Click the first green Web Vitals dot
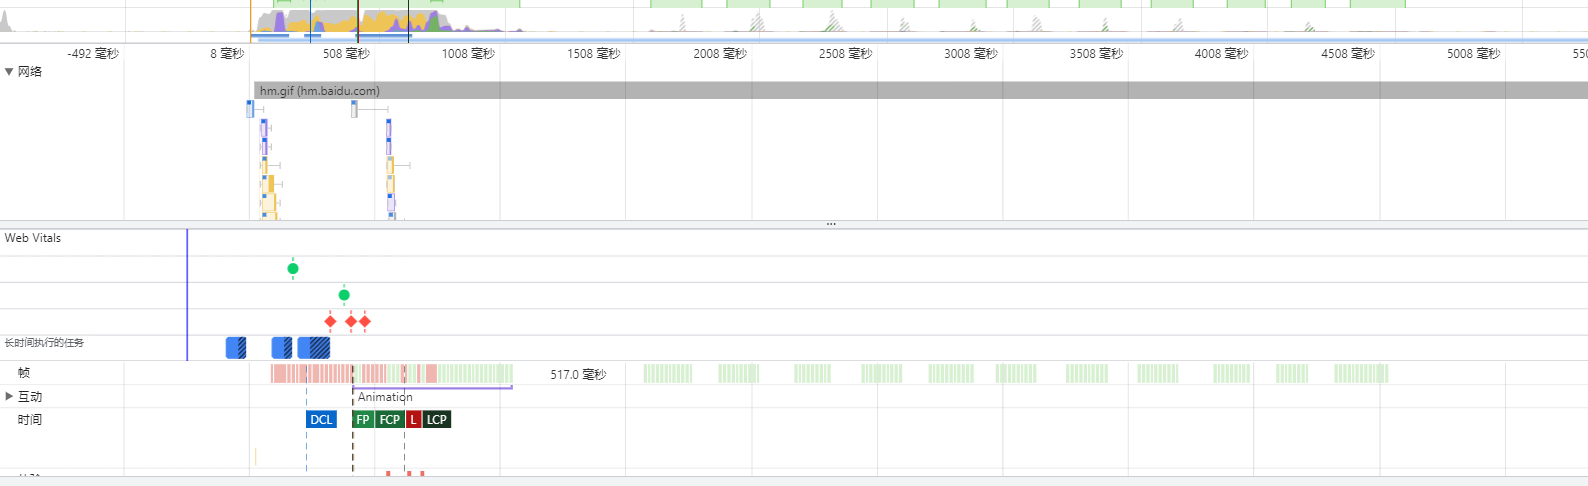Image resolution: width=1588 pixels, height=486 pixels. point(293,268)
